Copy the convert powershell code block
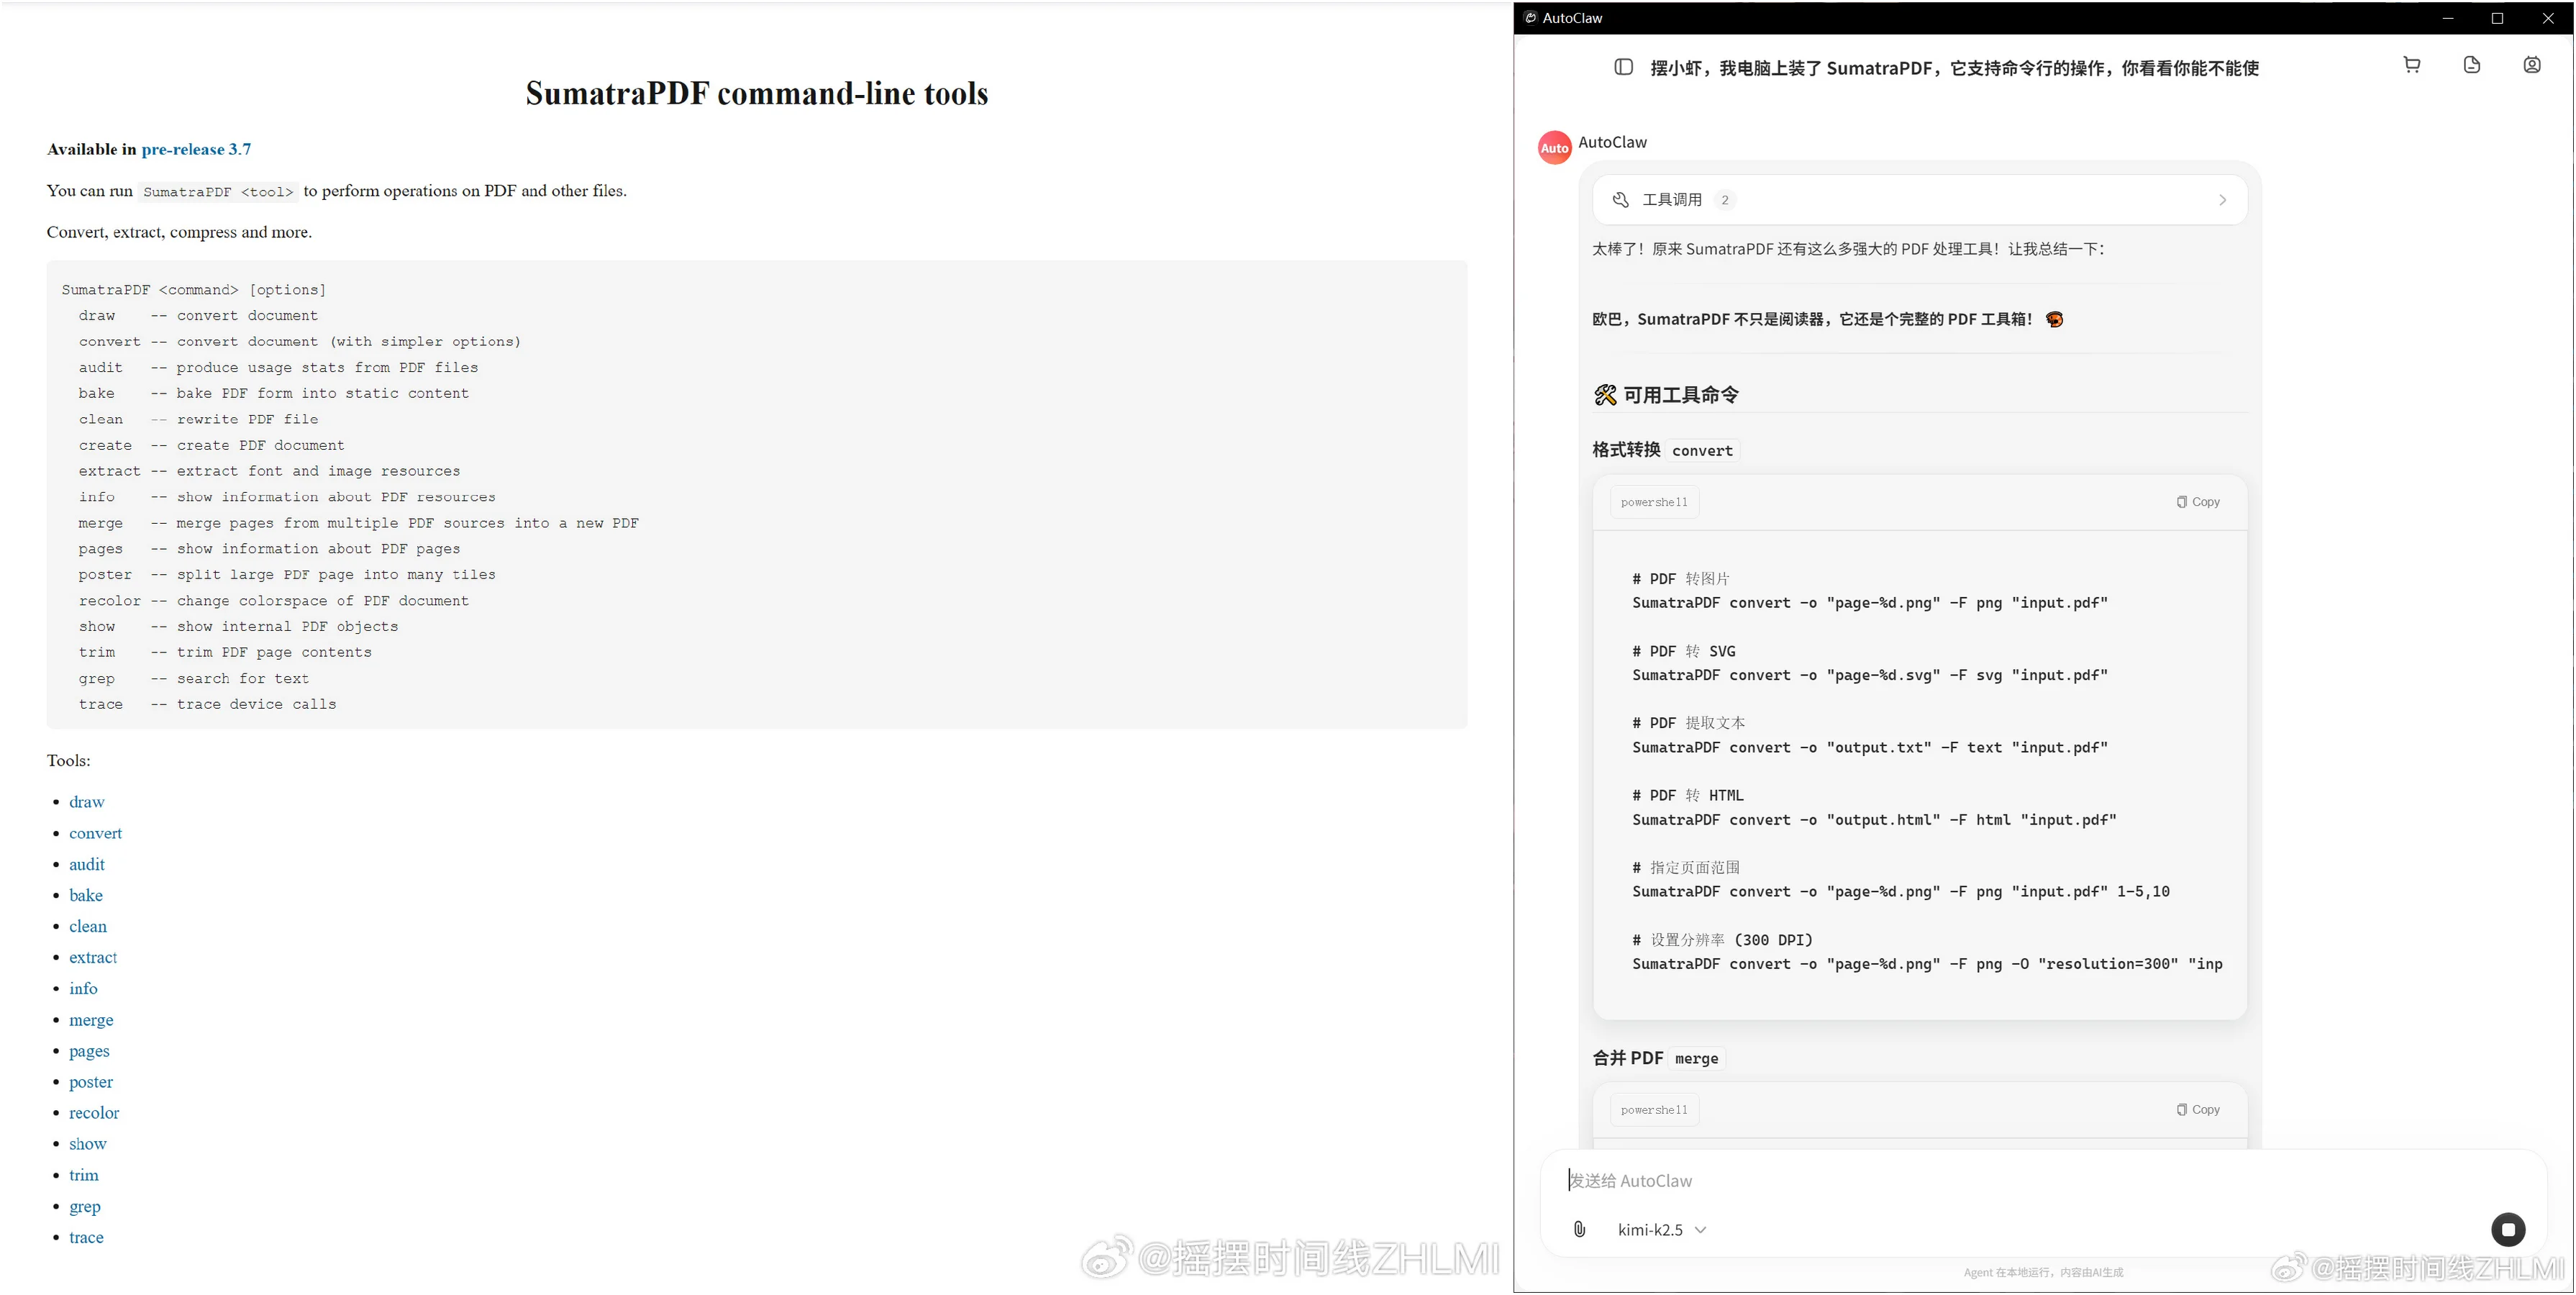2576x1295 pixels. point(2198,502)
